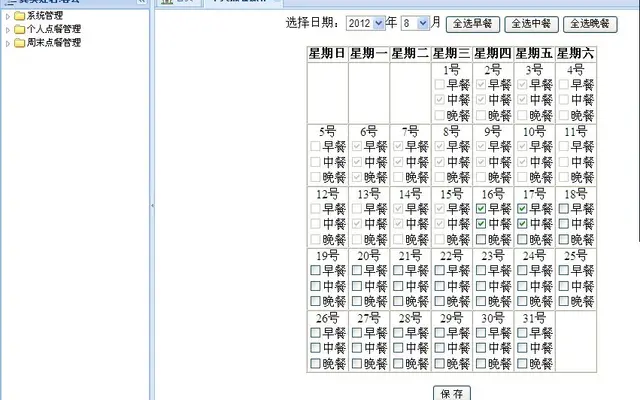Check 早餐 for 18号
The image size is (640, 400).
[x=564, y=209]
